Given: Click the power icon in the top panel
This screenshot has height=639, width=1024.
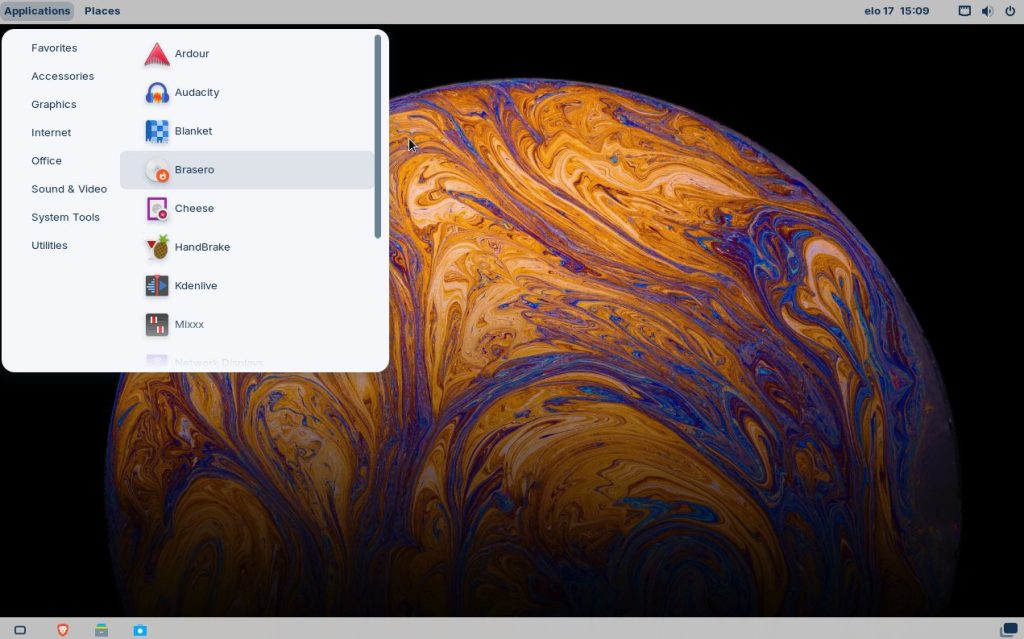Looking at the screenshot, I should pos(1010,11).
